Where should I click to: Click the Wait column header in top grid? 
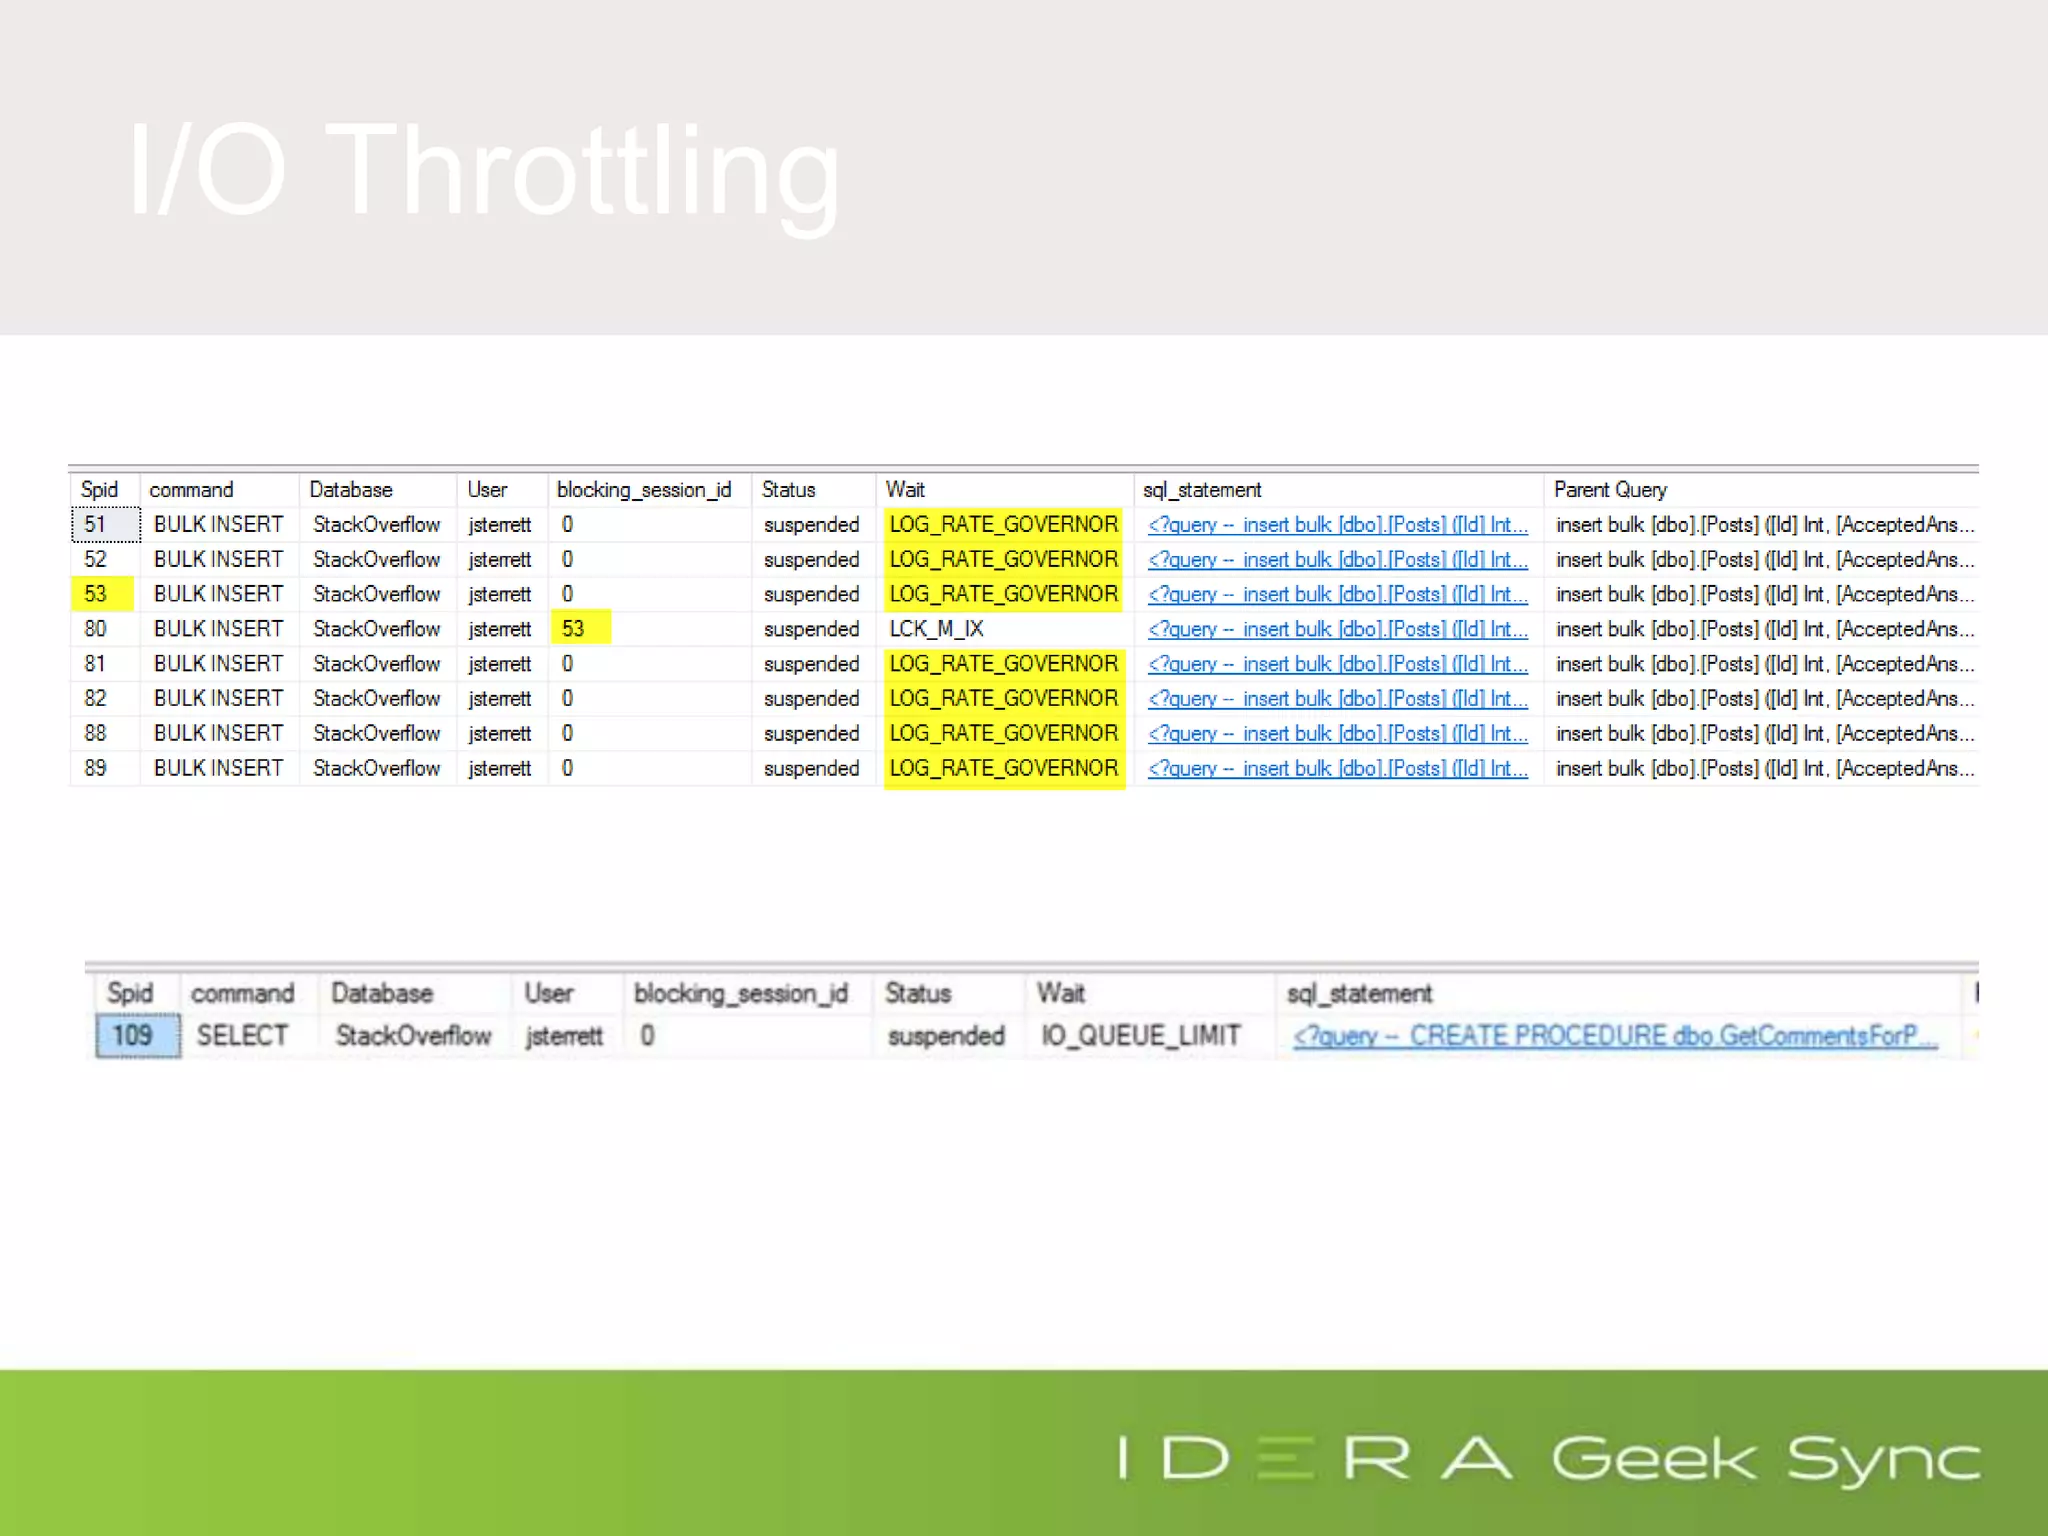[x=905, y=490]
